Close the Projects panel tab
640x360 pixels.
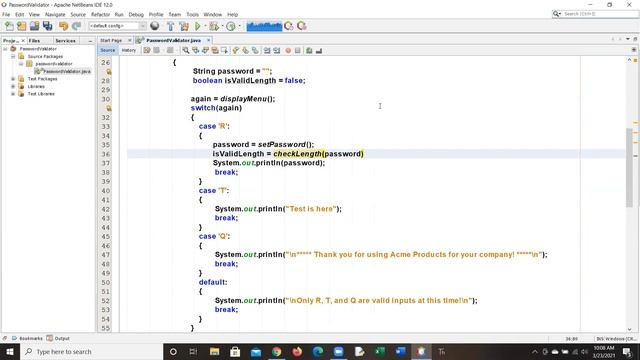23,41
